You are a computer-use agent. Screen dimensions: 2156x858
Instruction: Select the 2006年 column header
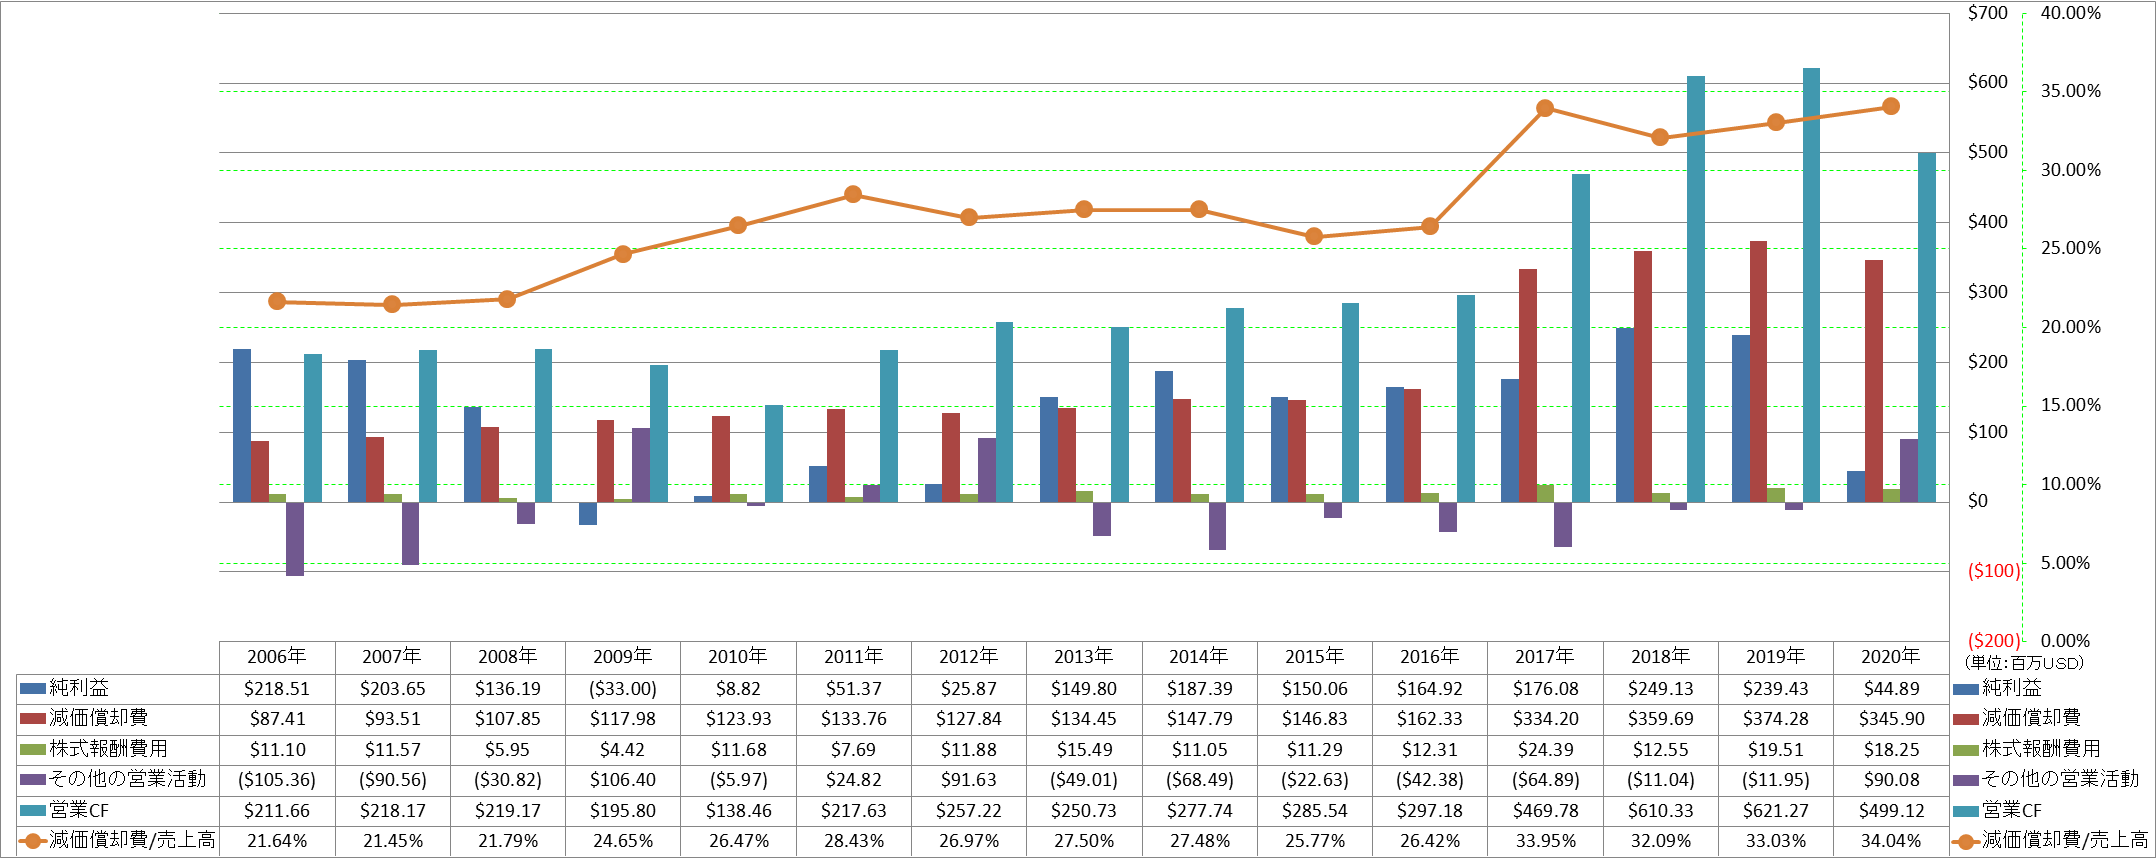coord(277,657)
